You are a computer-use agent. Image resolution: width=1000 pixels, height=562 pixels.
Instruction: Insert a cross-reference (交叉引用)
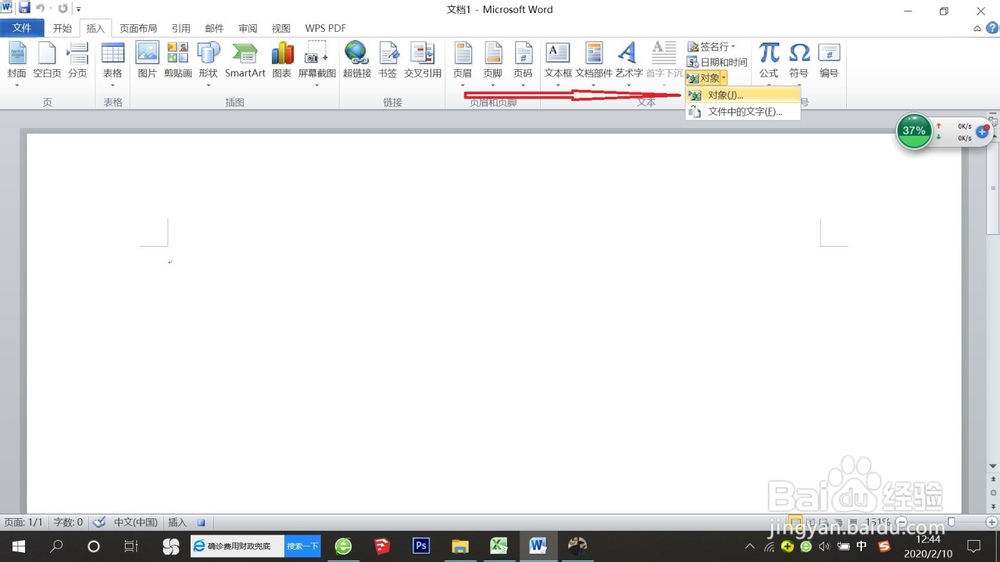pyautogui.click(x=422, y=61)
